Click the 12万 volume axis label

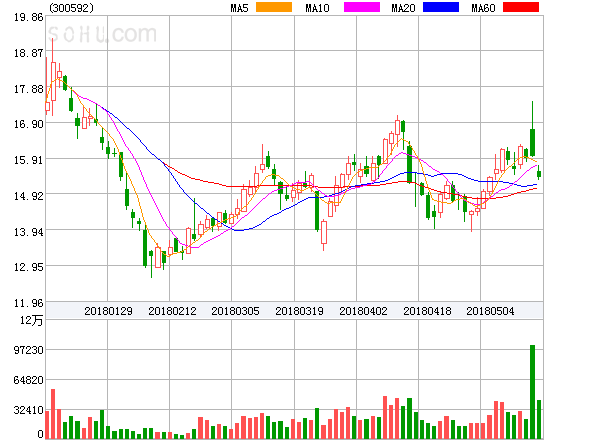32,320
